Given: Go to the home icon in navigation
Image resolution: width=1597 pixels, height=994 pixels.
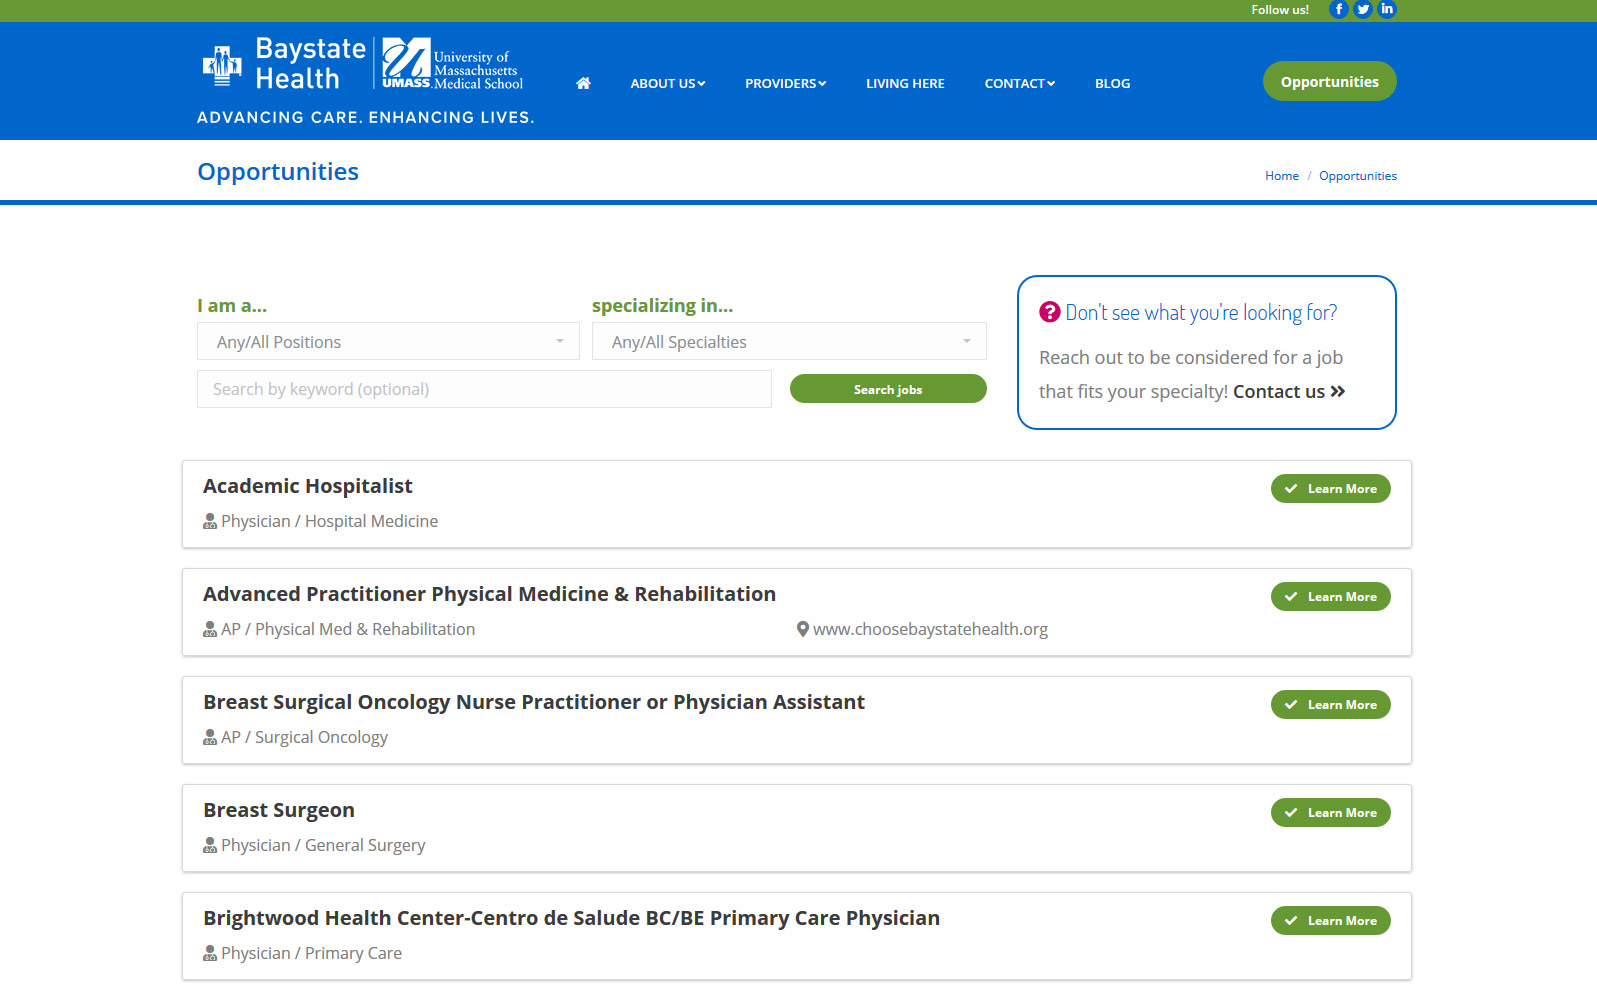Looking at the screenshot, I should coord(583,83).
